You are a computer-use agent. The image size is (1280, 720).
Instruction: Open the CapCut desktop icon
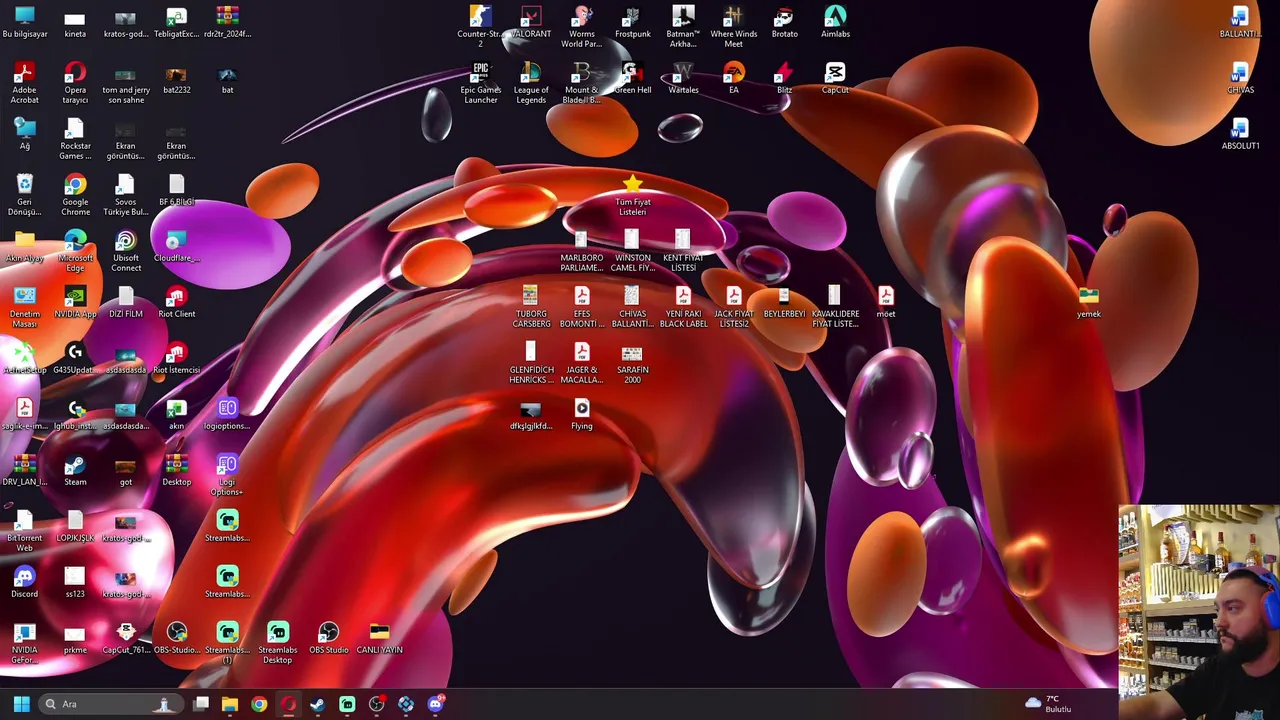coord(835,78)
